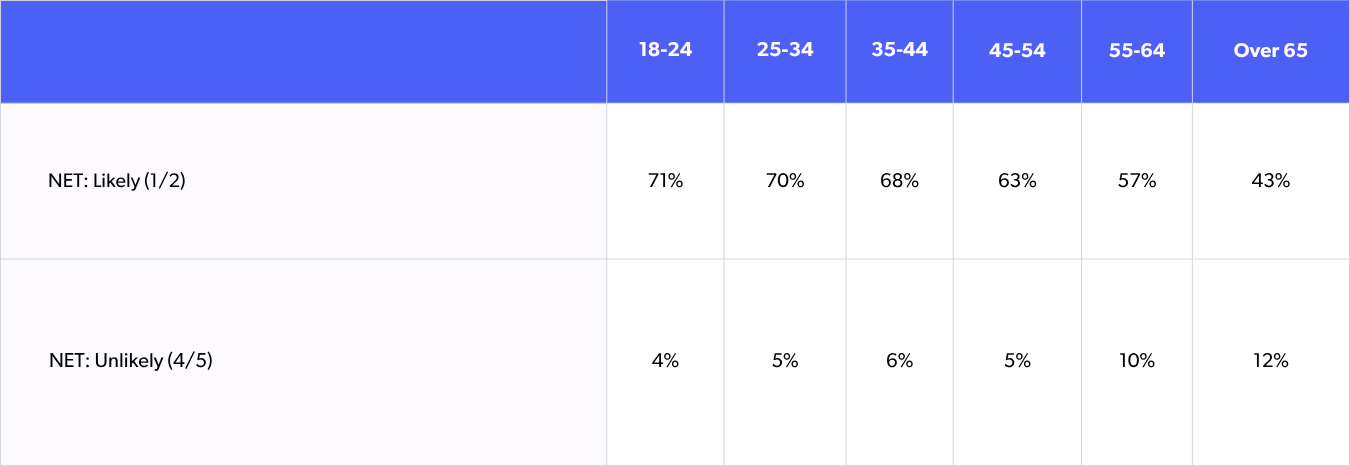Image resolution: width=1350 pixels, height=466 pixels.
Task: Click the 6% cell under 35-44
Action: (x=899, y=361)
